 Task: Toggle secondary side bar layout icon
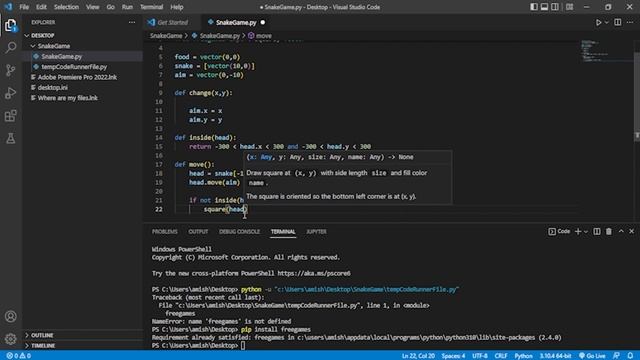tap(555, 7)
